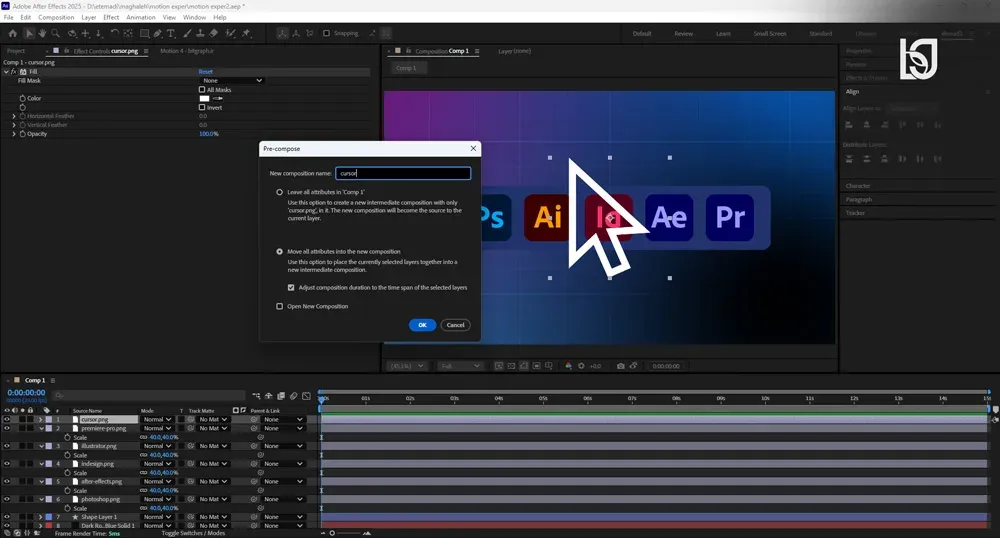The width and height of the screenshot is (1000, 538).
Task: Expand the Shape Layer 1 twirl arrow
Action: point(41,517)
